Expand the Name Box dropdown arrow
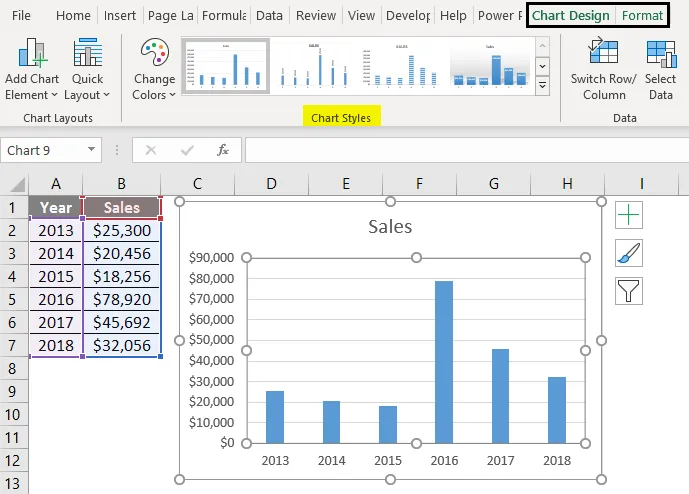Image resolution: width=689 pixels, height=494 pixels. tap(92, 150)
